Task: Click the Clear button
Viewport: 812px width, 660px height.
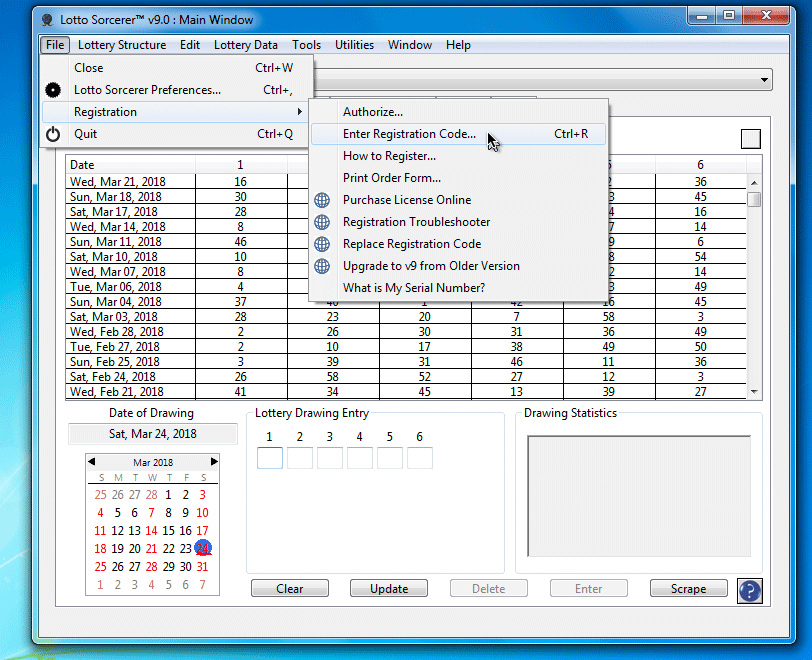Action: (290, 589)
